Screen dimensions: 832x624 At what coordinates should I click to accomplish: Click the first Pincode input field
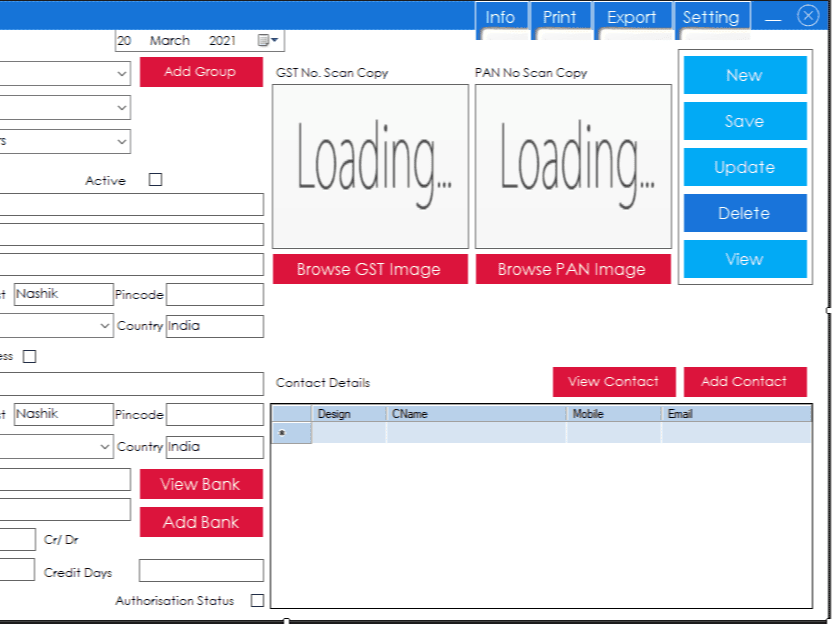coord(215,295)
